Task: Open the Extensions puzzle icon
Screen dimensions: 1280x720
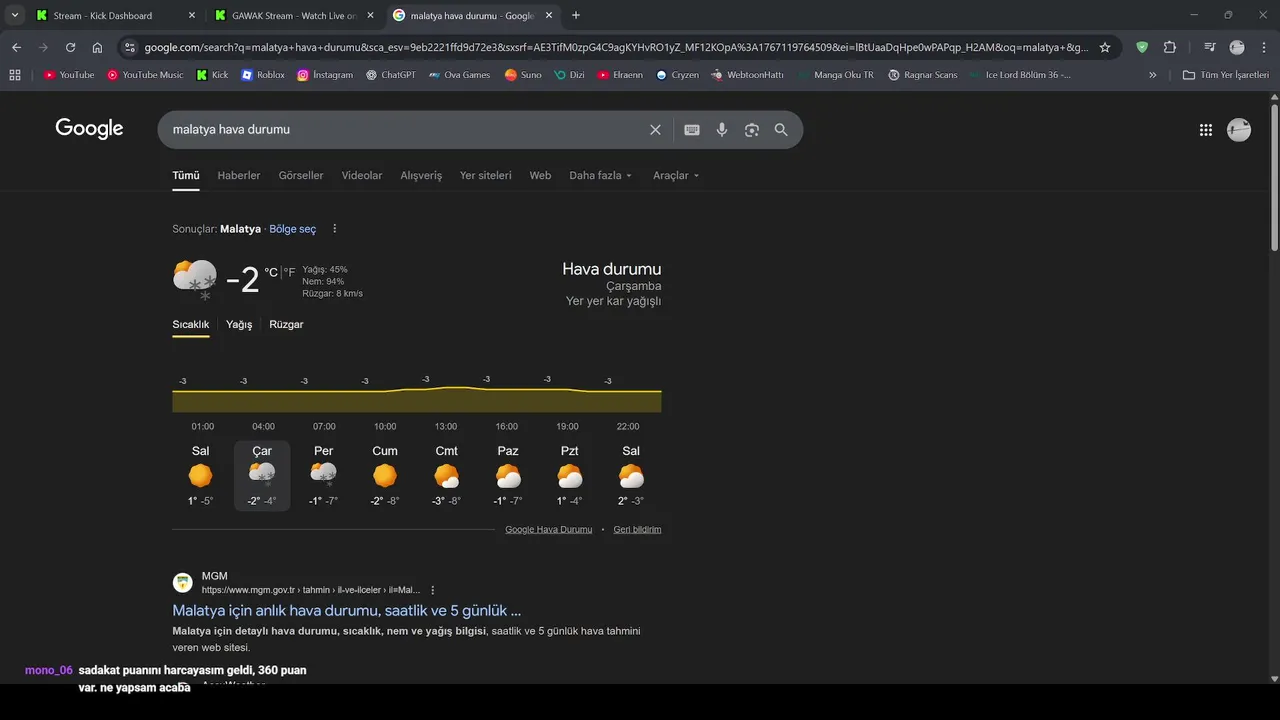Action: coord(1170,47)
